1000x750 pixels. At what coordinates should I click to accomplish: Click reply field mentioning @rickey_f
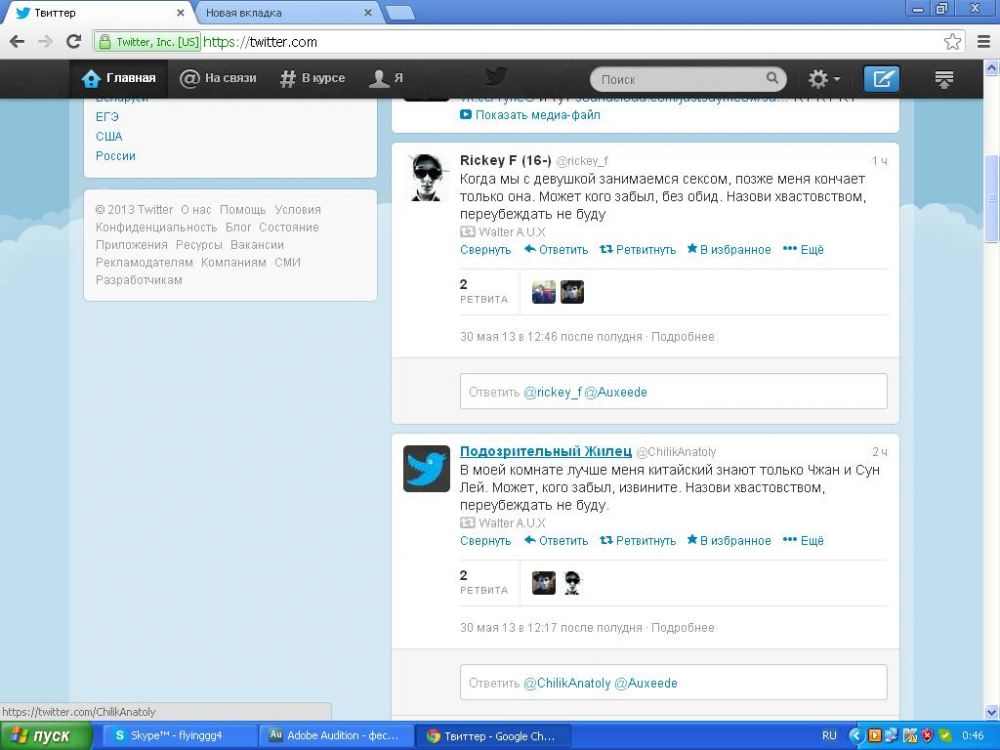click(673, 392)
